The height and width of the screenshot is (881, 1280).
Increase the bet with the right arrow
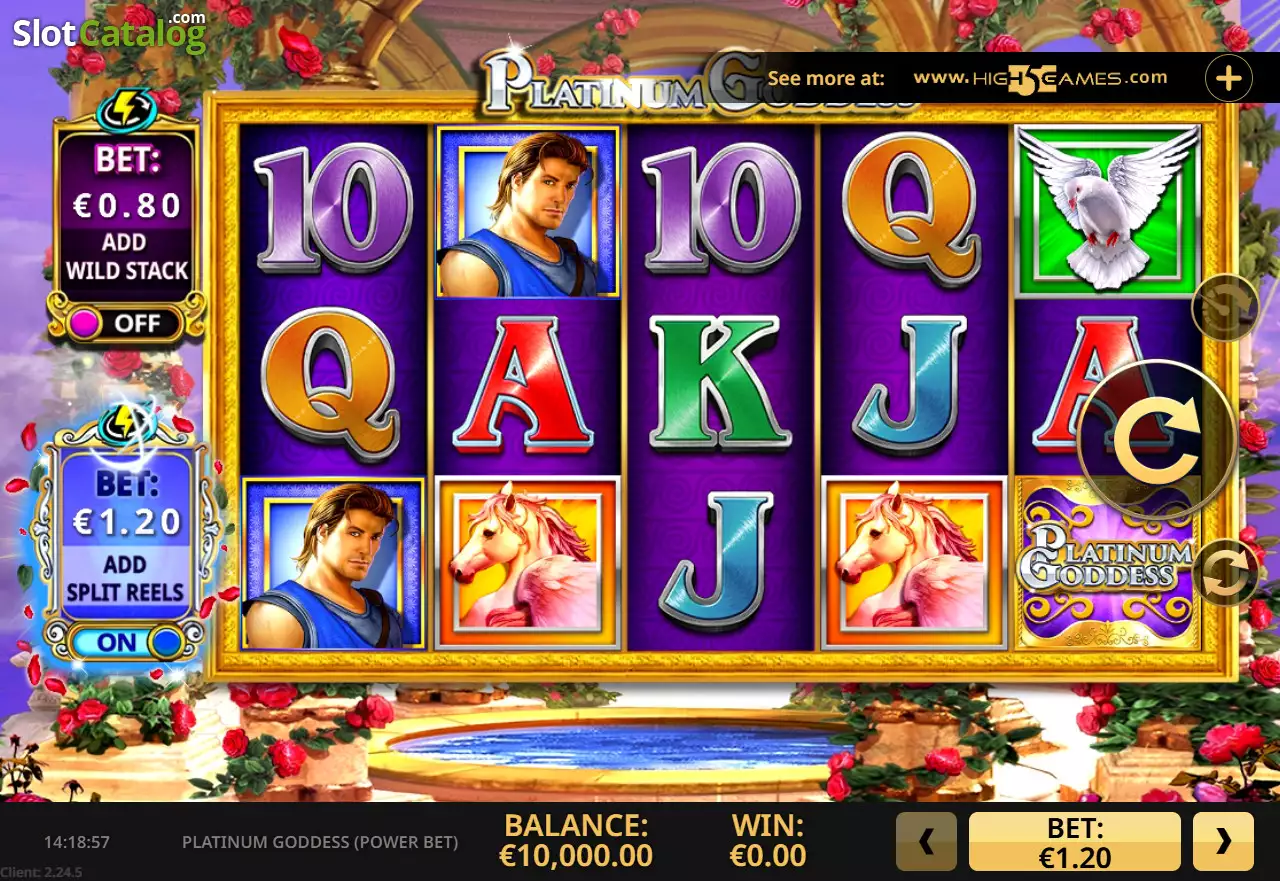click(1223, 842)
